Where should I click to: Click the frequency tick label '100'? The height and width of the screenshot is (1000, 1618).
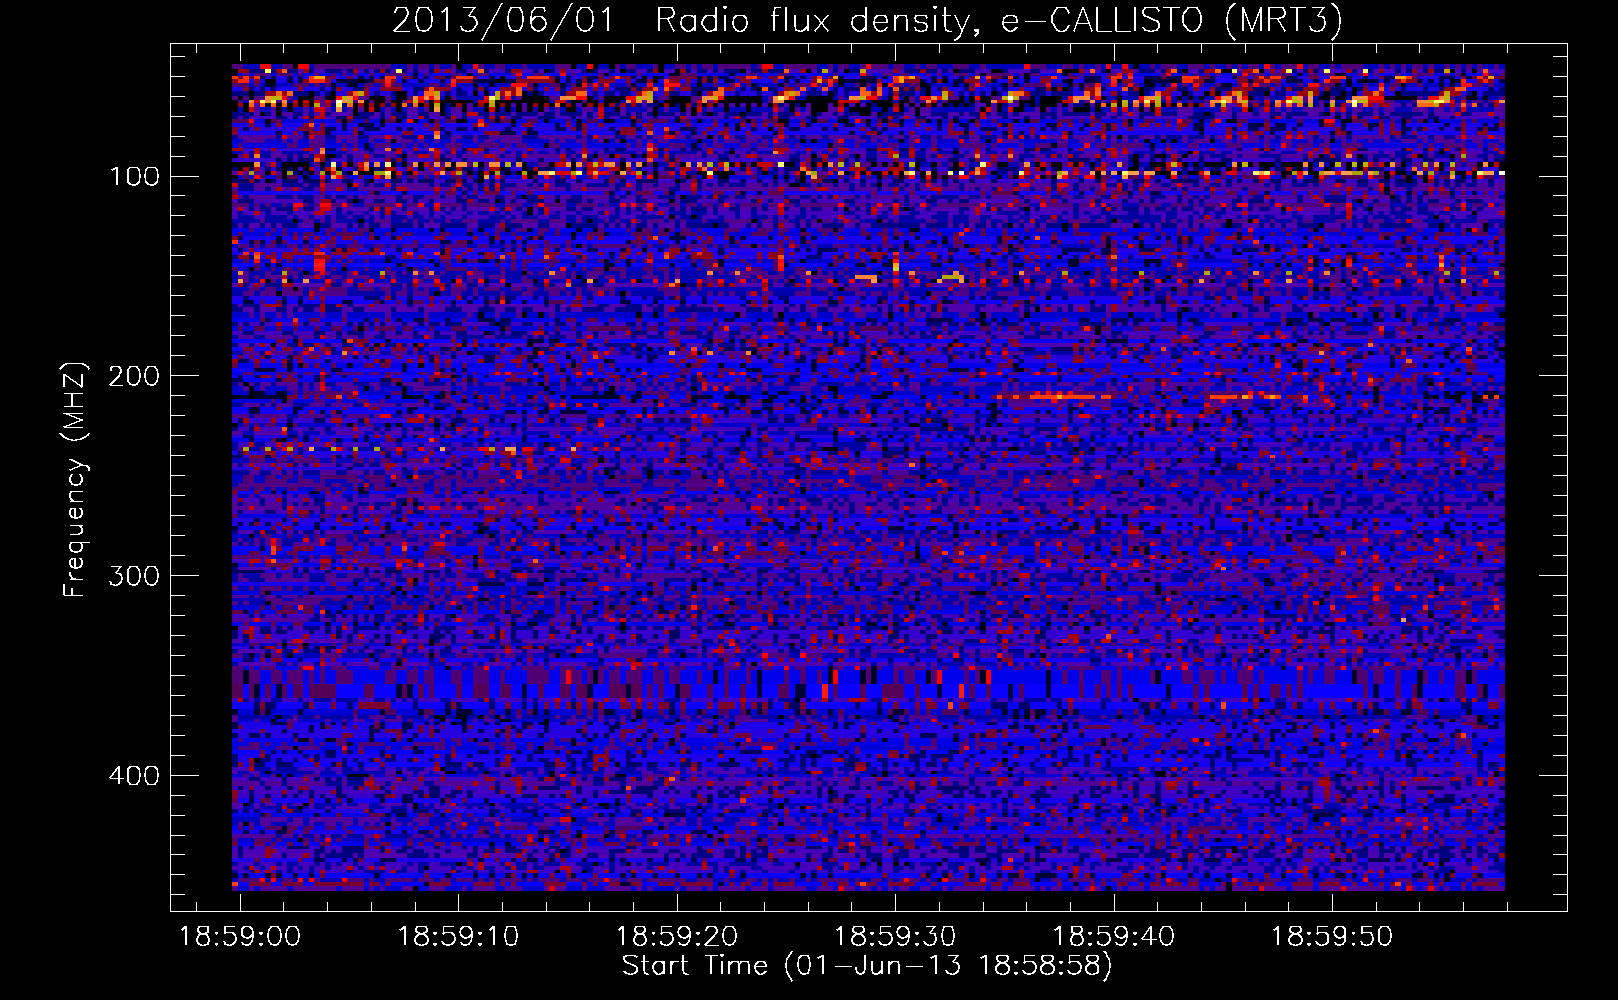(134, 177)
